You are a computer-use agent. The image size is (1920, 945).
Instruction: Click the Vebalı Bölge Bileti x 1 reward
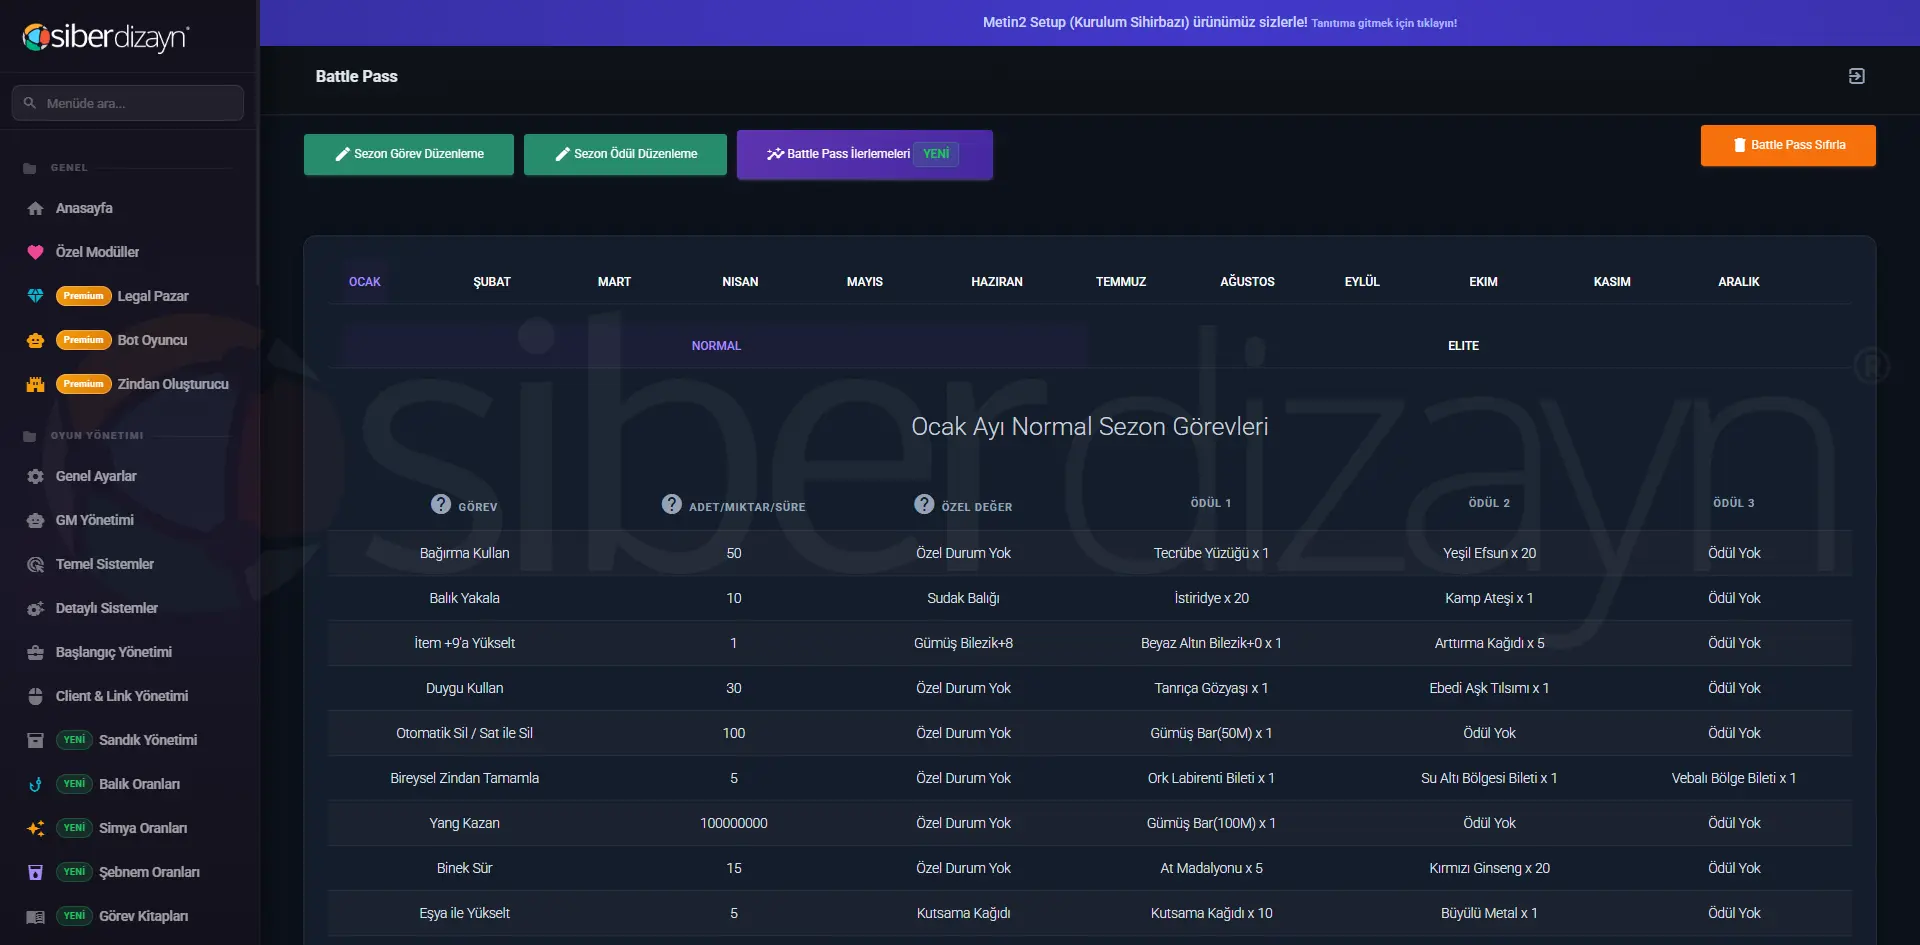pyautogui.click(x=1734, y=778)
